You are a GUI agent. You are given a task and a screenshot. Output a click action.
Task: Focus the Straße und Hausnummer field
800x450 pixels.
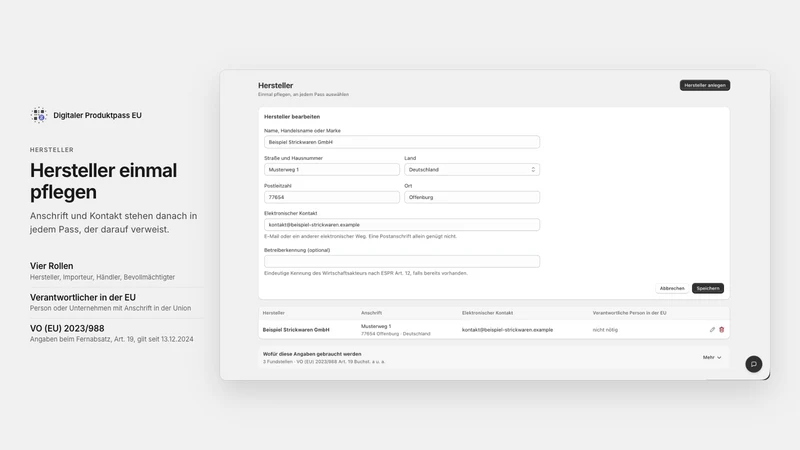pyautogui.click(x=332, y=169)
